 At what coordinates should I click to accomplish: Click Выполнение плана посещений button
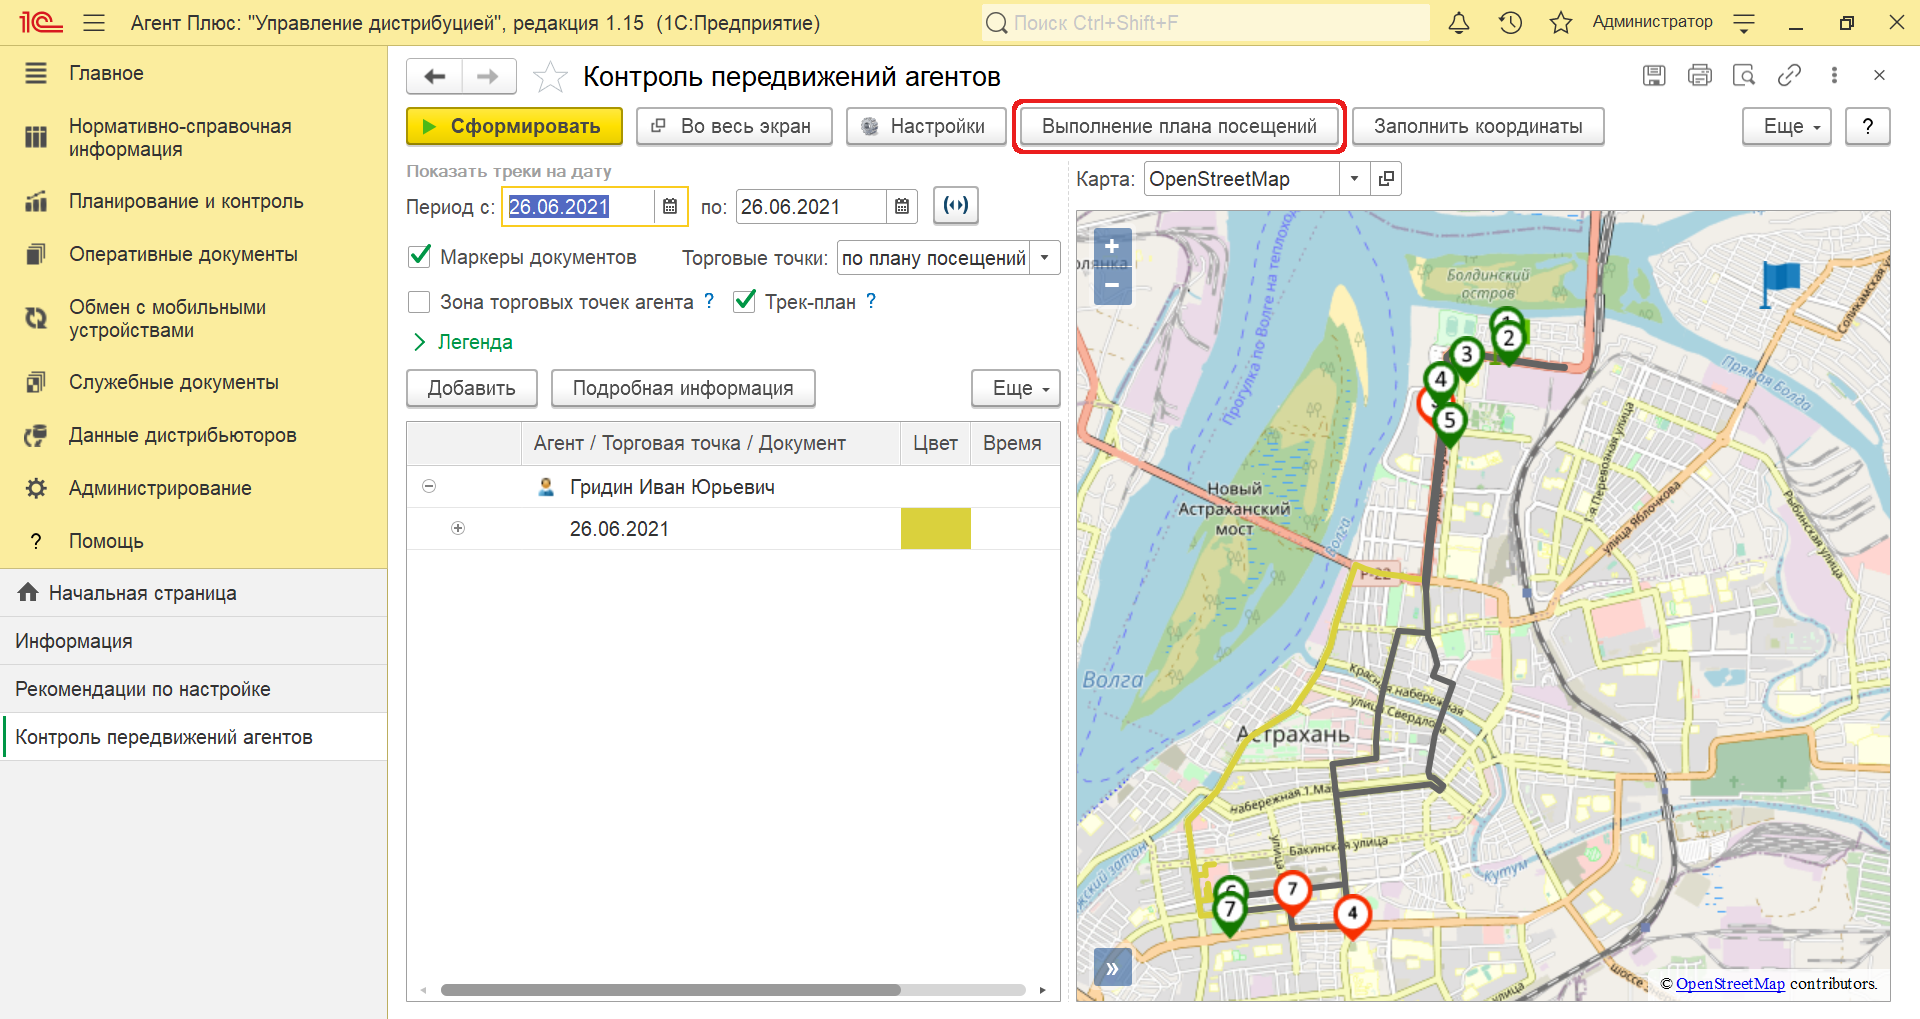coord(1179,126)
